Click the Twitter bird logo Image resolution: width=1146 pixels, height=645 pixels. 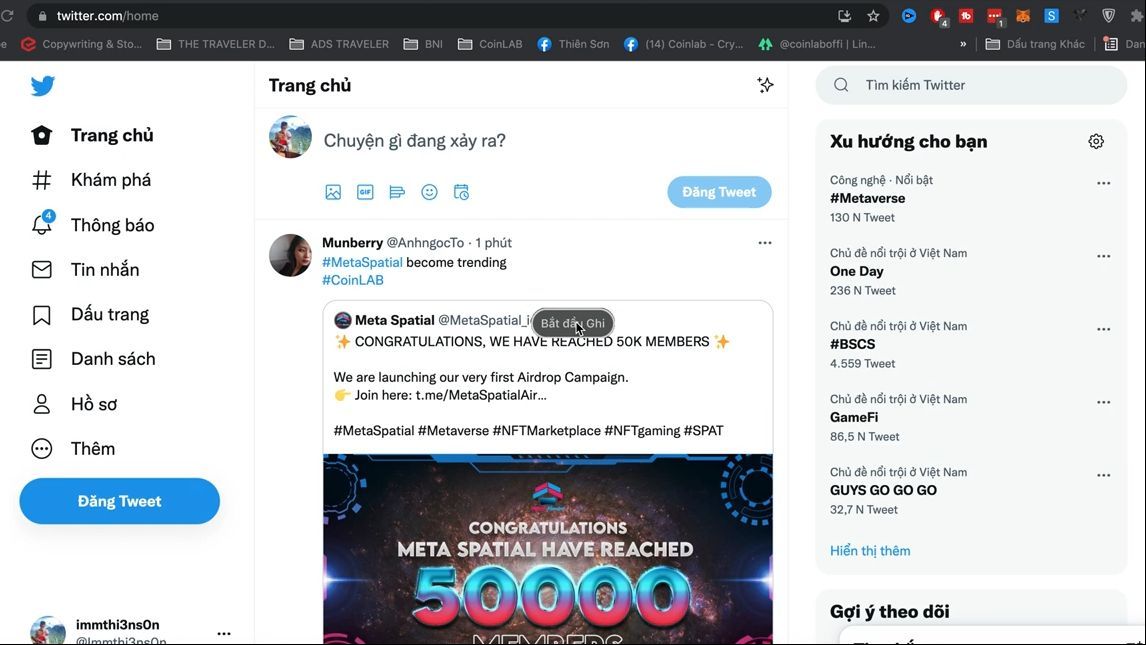[x=42, y=85]
